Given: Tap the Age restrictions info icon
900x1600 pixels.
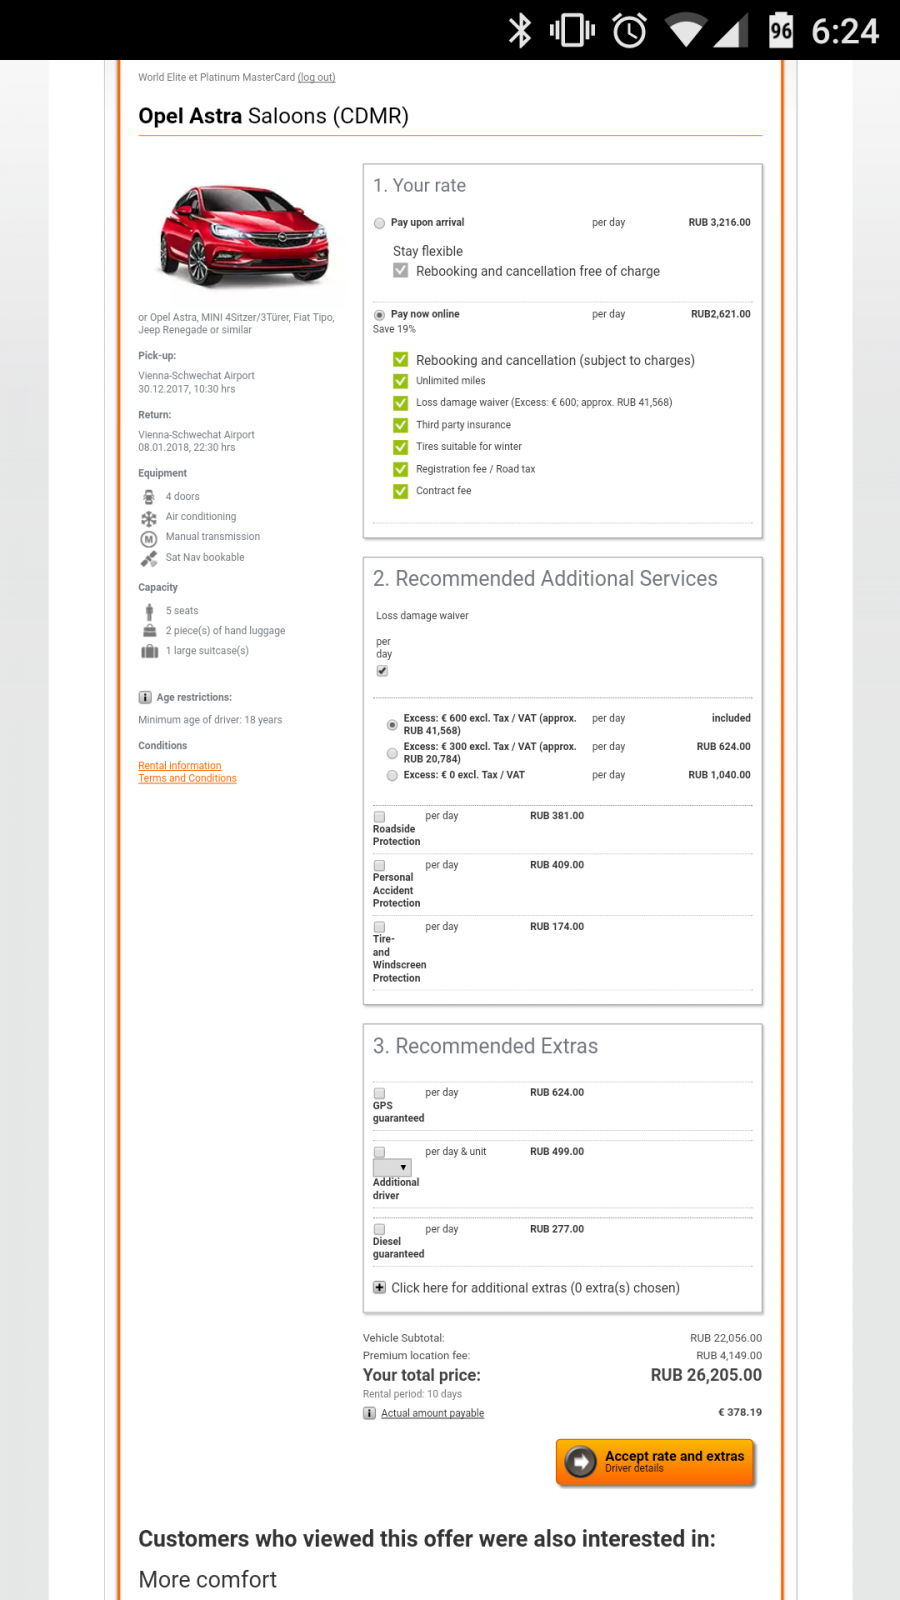Looking at the screenshot, I should (x=145, y=698).
